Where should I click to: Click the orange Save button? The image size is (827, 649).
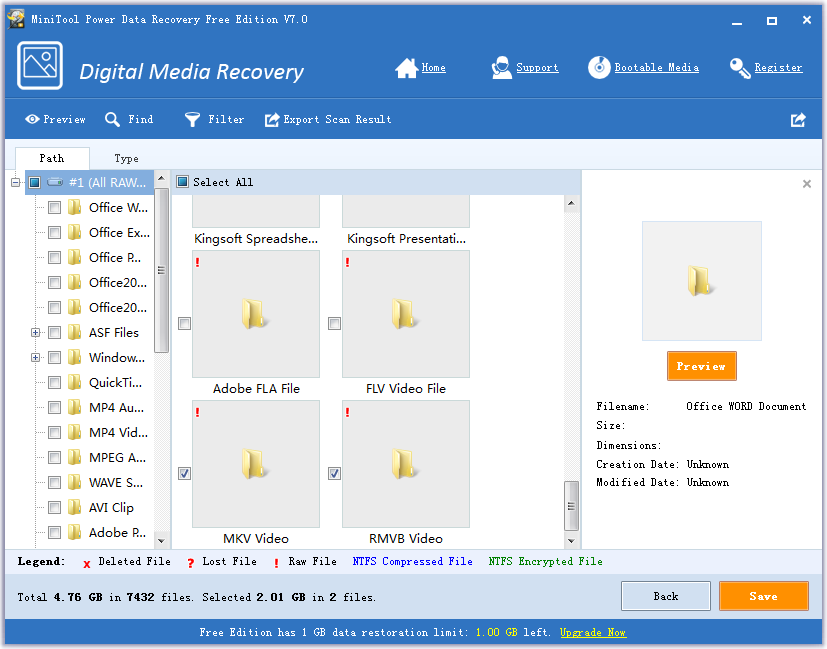pyautogui.click(x=763, y=596)
